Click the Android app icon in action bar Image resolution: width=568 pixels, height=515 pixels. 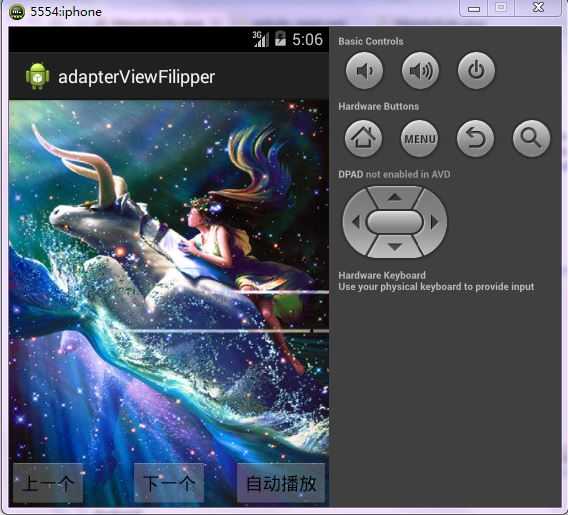[37, 76]
